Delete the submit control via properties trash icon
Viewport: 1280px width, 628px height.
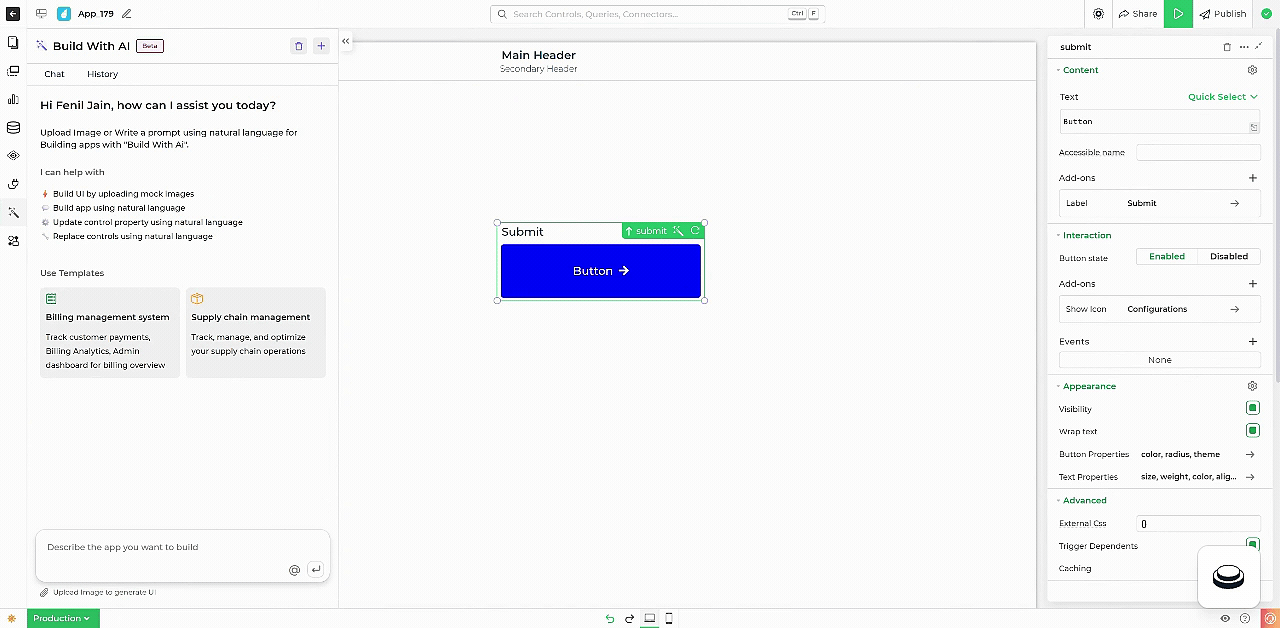[1227, 47]
